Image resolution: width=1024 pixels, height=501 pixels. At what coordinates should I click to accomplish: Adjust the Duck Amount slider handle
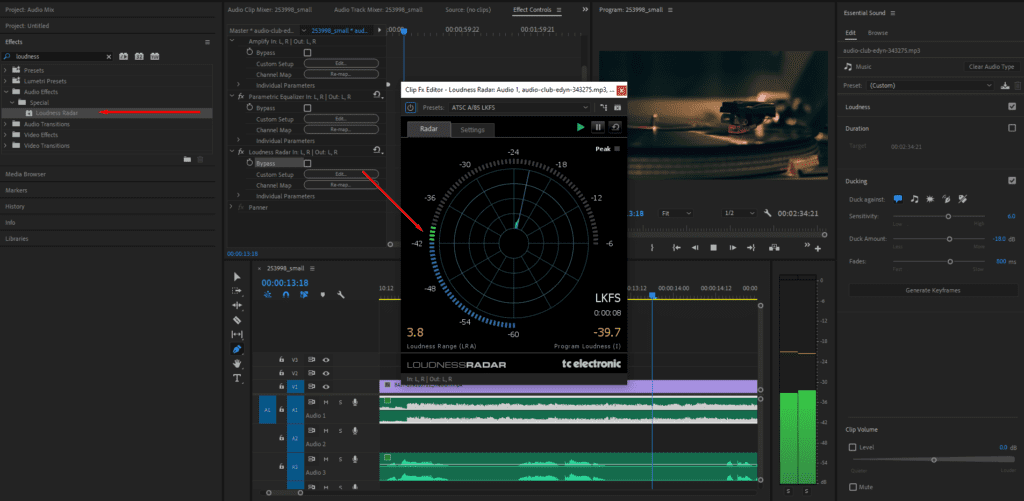tap(949, 239)
